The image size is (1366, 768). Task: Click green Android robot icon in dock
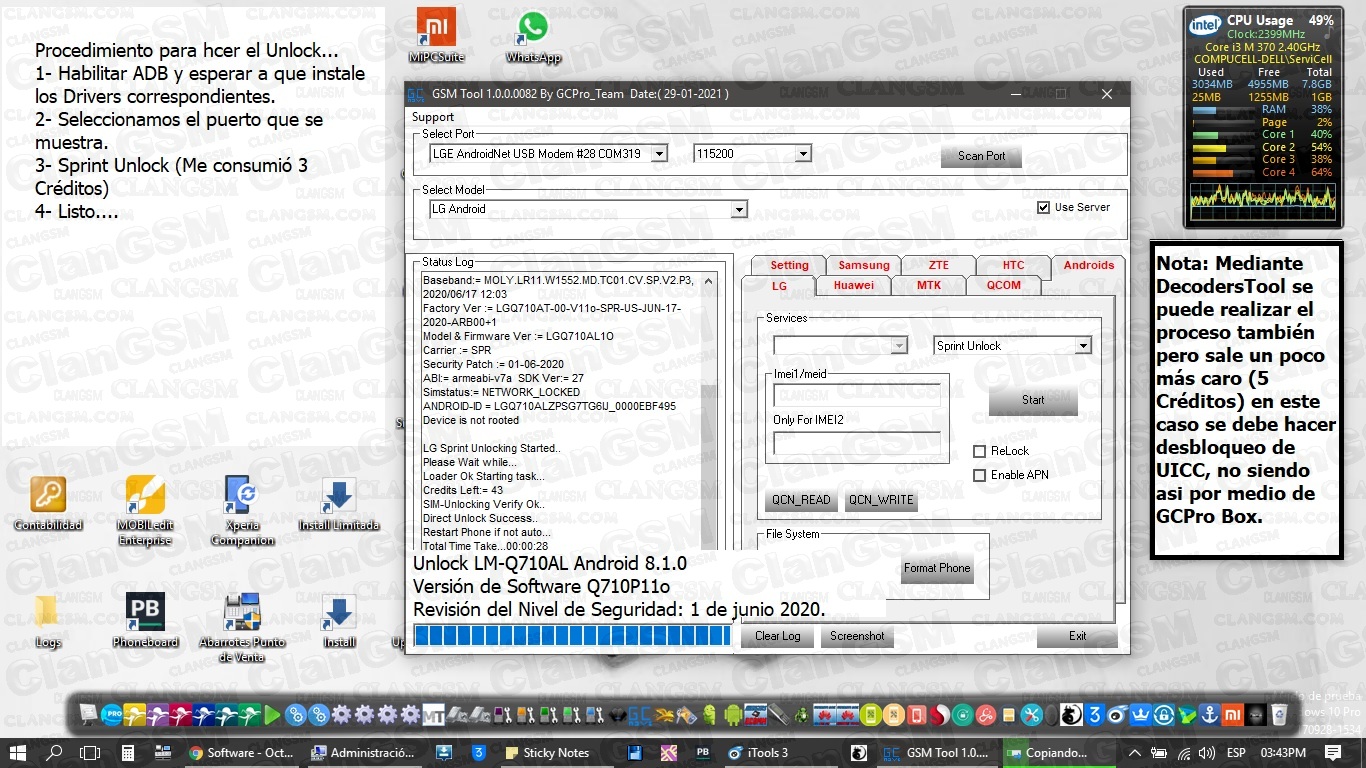[x=732, y=716]
